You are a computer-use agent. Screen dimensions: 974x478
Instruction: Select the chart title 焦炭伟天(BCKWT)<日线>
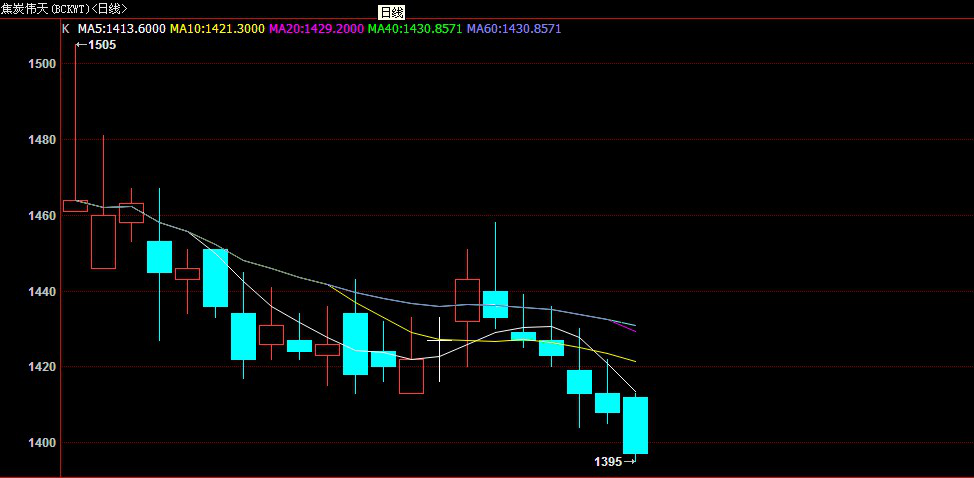[x=65, y=8]
